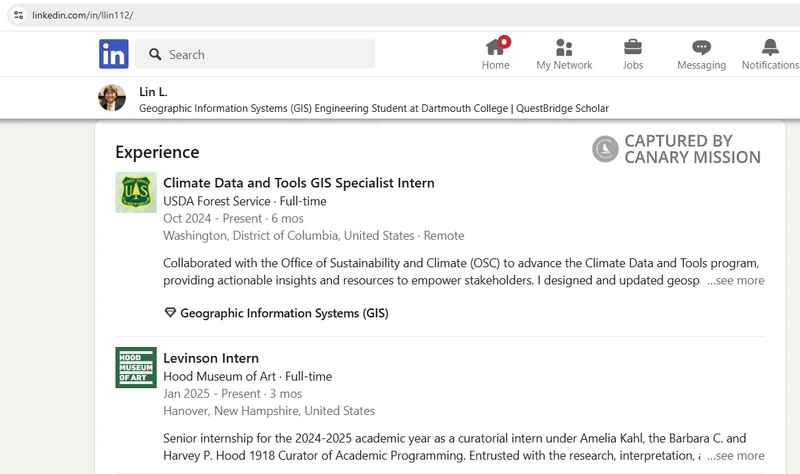The width and height of the screenshot is (800, 474).
Task: Click the Experience section heading
Action: click(x=157, y=152)
